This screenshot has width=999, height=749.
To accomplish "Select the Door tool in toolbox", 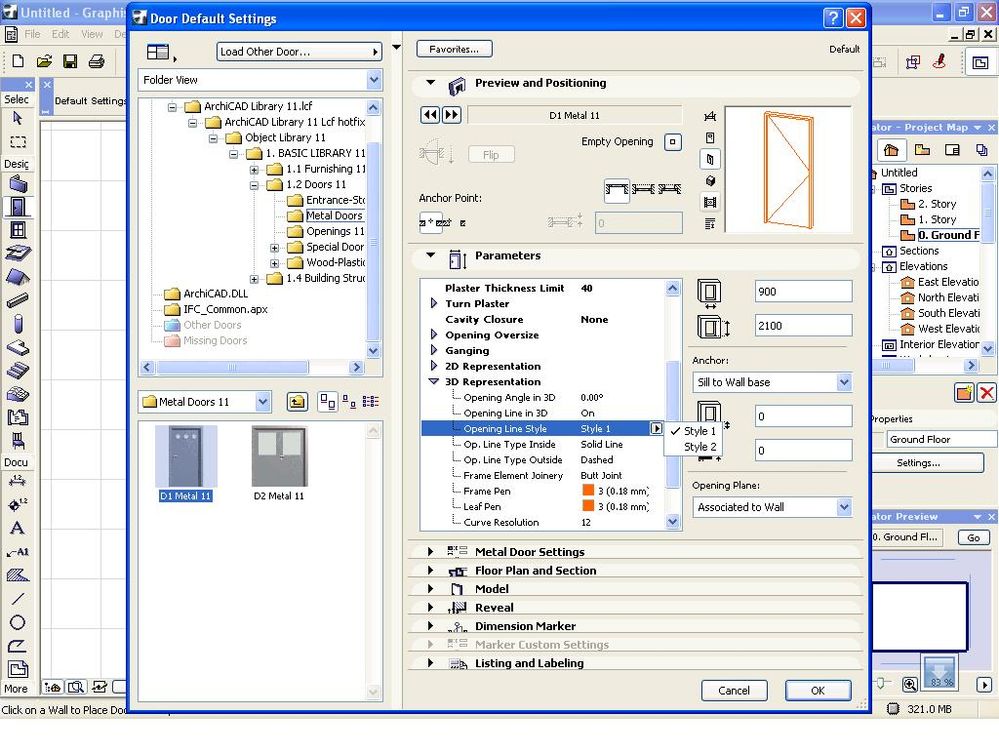I will tap(17, 207).
